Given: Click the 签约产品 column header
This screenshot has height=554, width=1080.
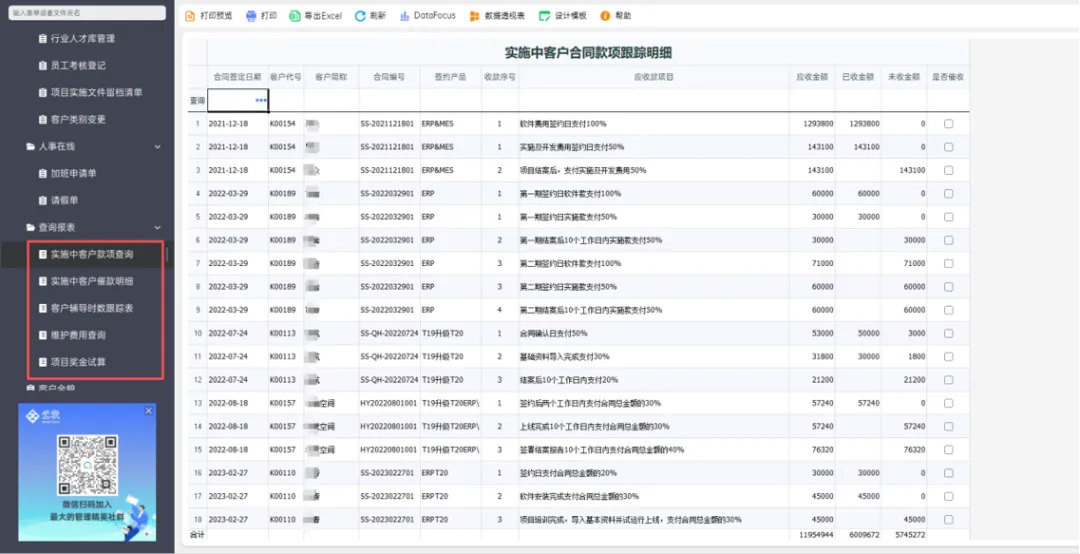Looking at the screenshot, I should [450, 77].
